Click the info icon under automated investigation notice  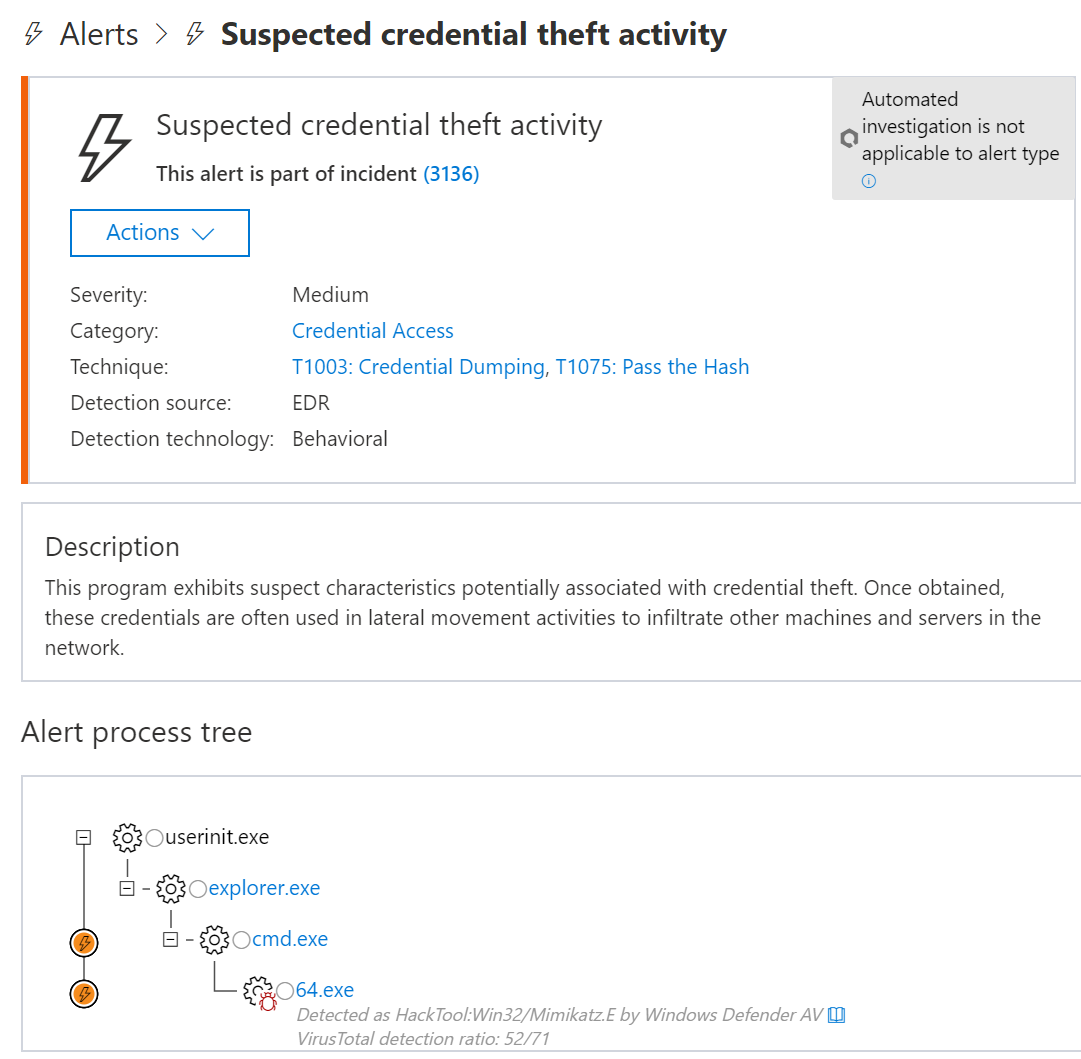pos(869,181)
